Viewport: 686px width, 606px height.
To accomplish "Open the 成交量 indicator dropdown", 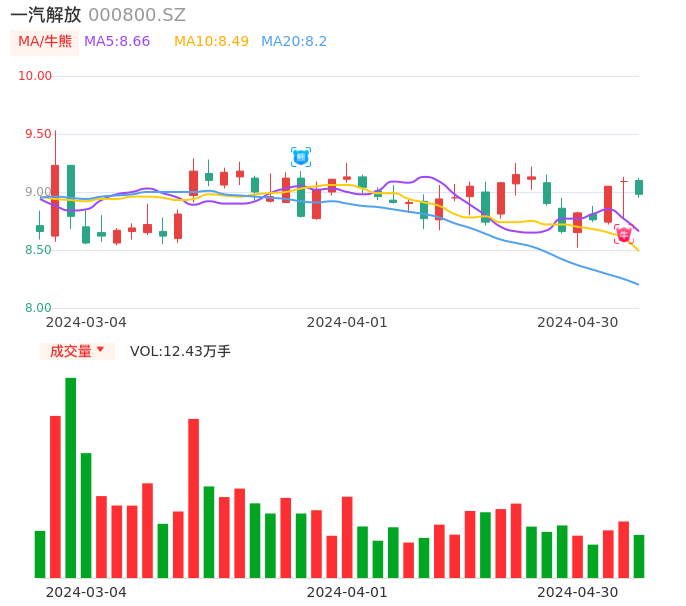I will [x=77, y=351].
